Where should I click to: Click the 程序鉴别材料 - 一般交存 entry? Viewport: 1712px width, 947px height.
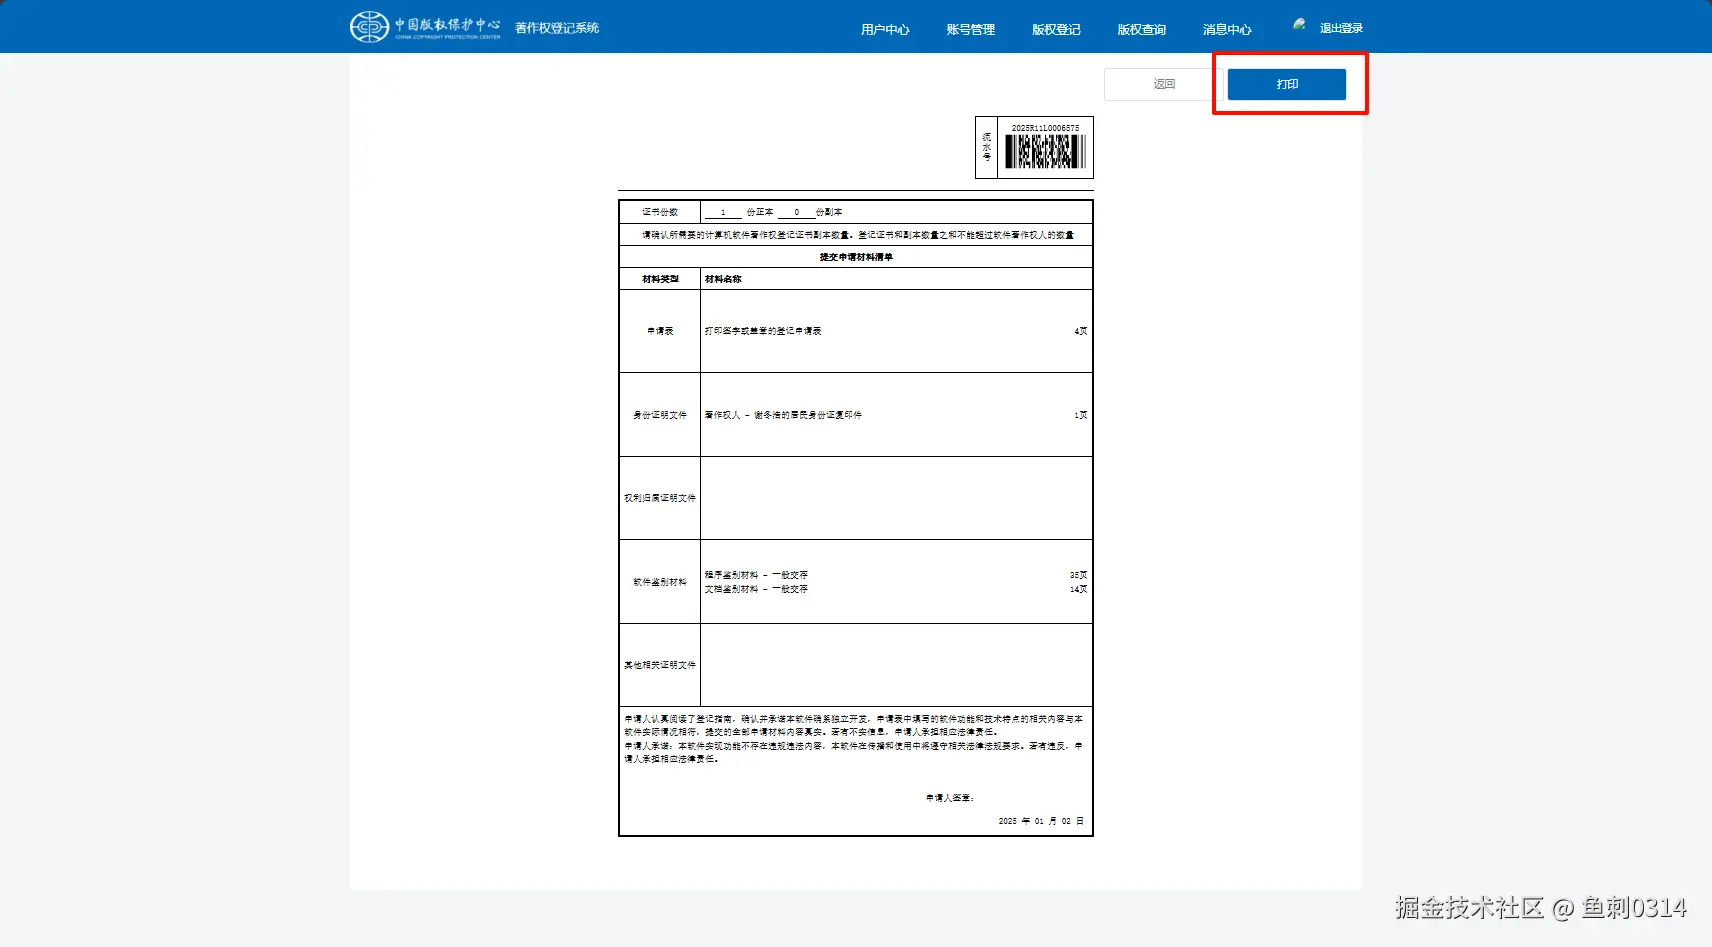756,575
